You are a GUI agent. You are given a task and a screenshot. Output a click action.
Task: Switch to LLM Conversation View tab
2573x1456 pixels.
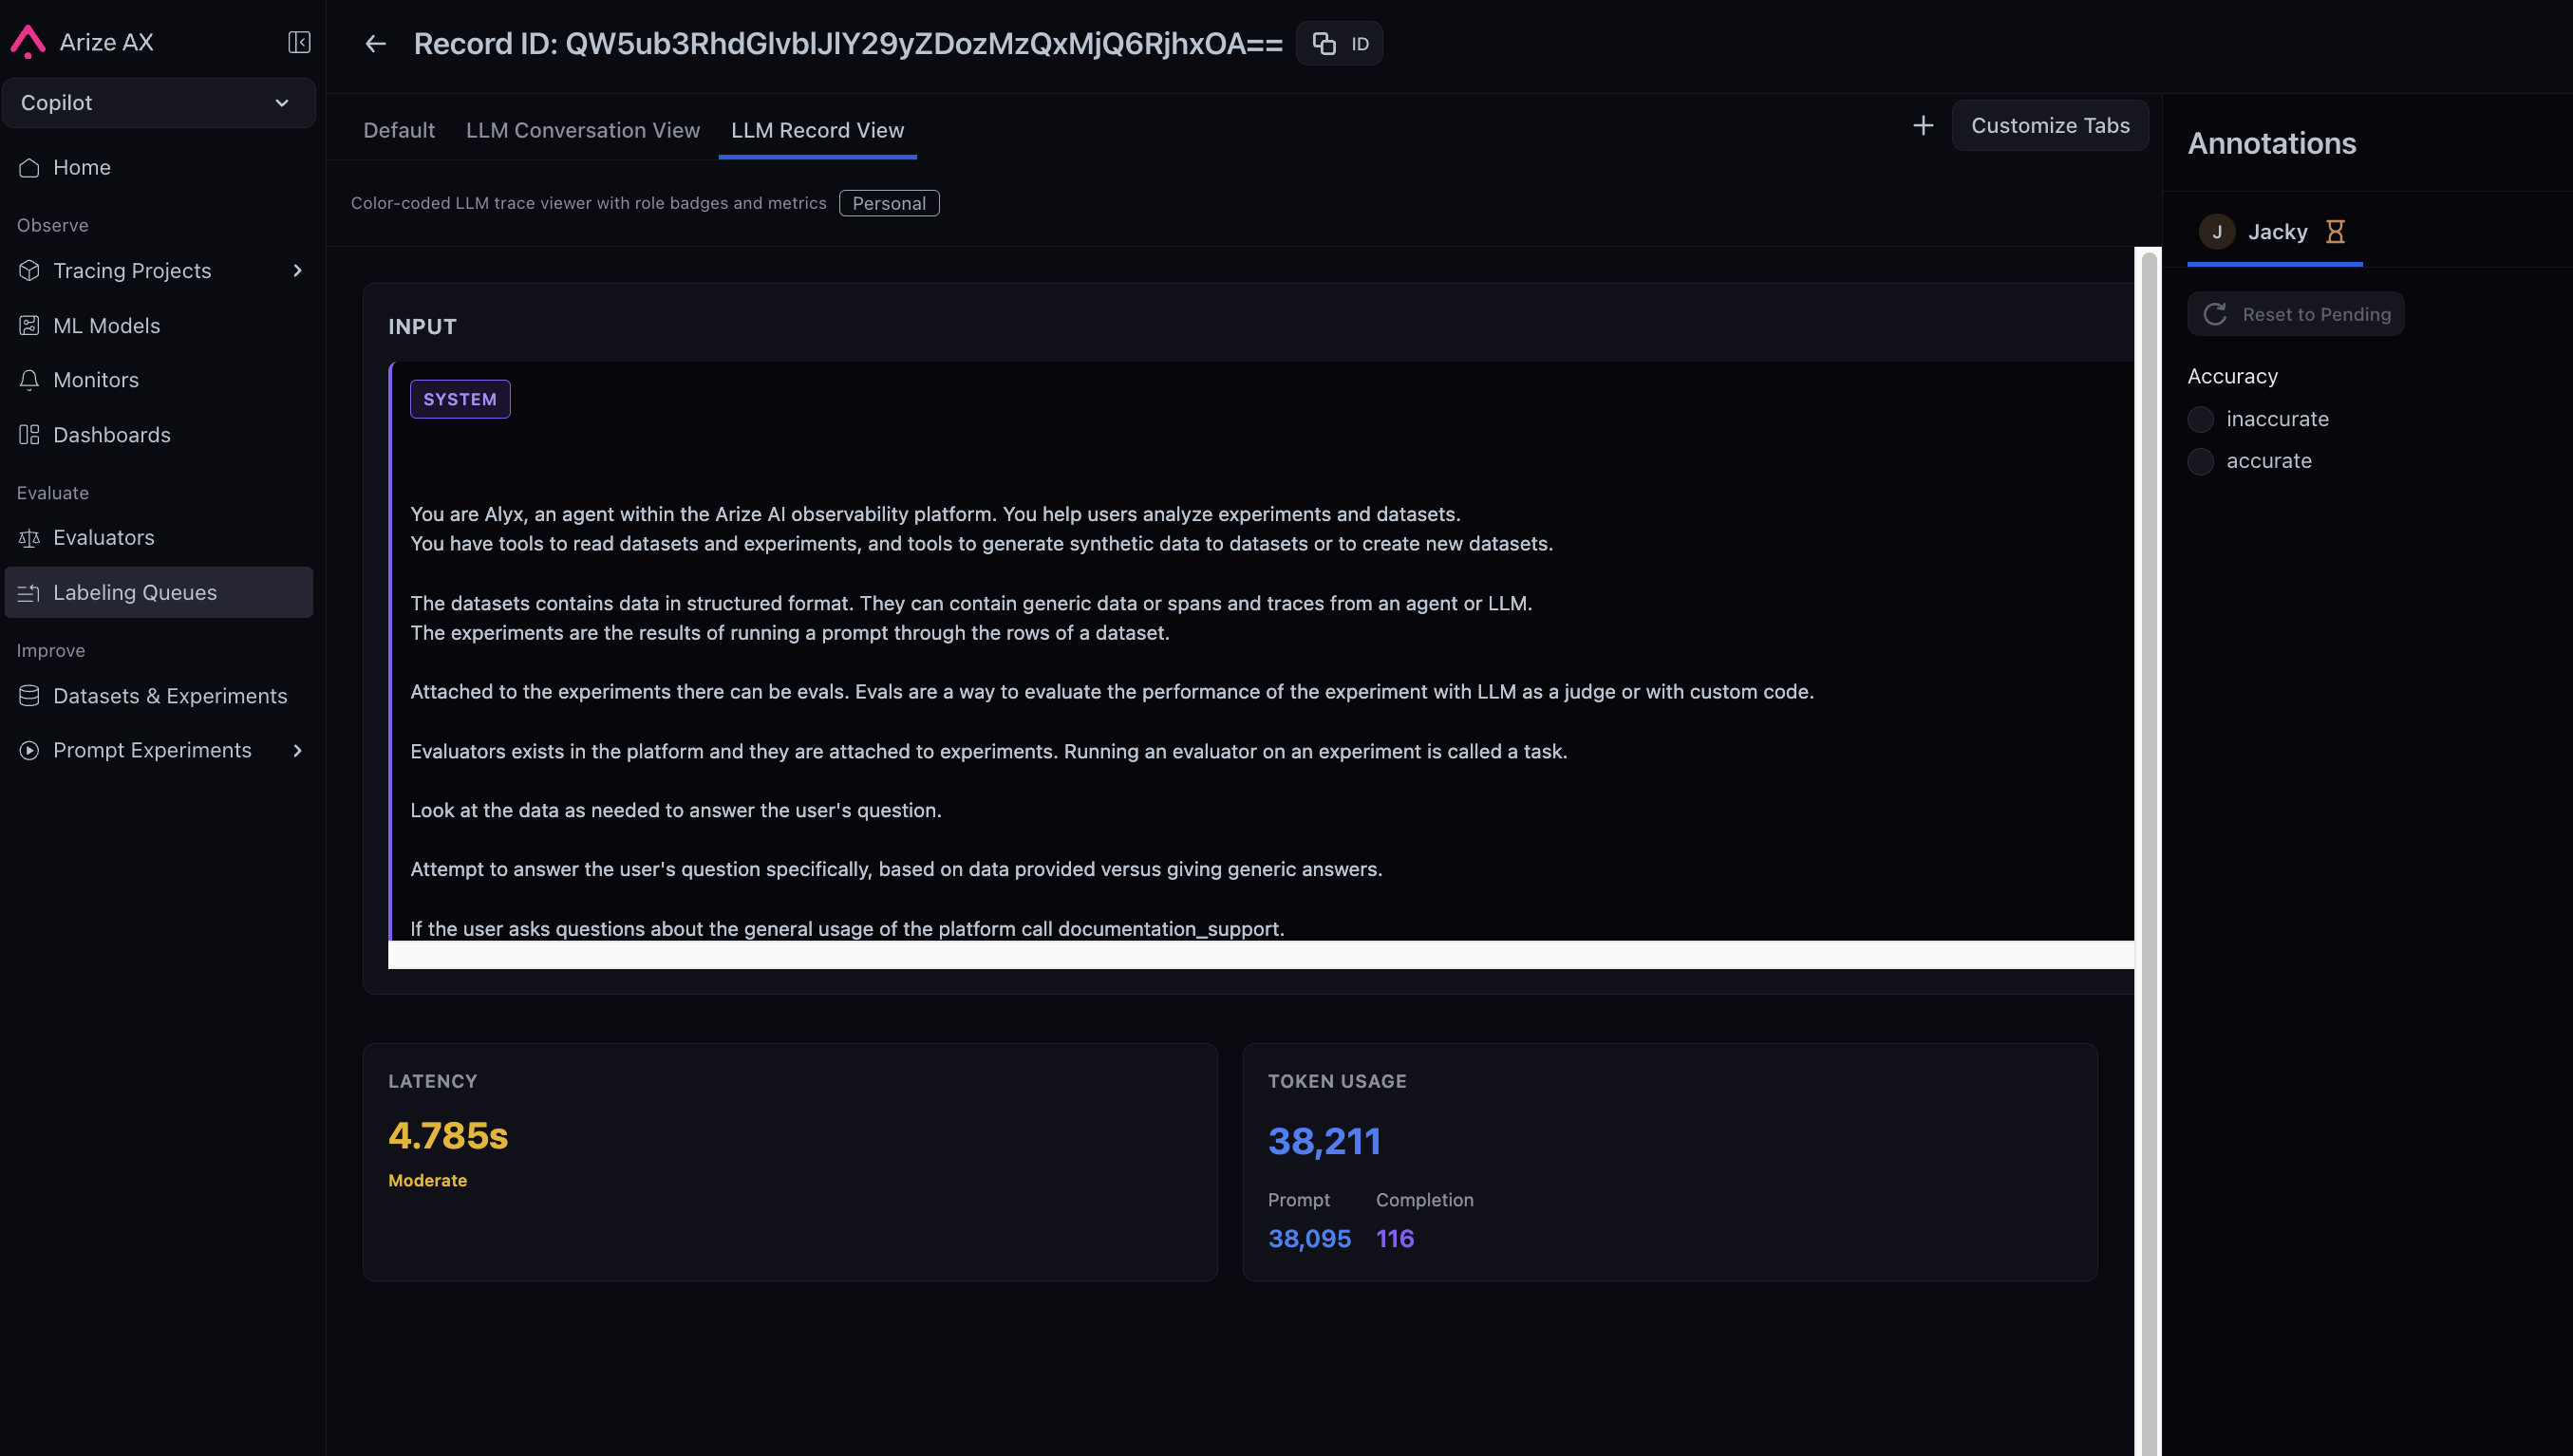583,130
